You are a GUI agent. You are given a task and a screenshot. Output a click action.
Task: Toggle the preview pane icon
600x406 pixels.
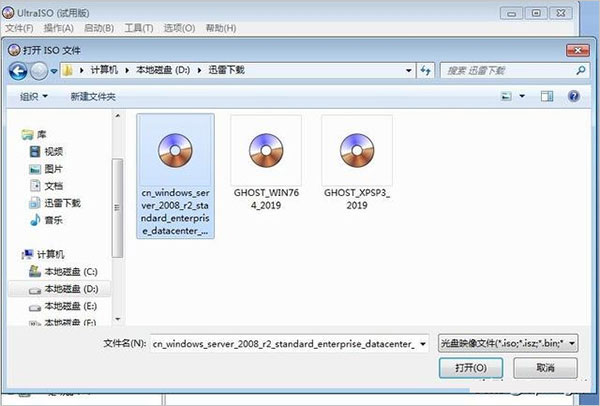point(547,96)
